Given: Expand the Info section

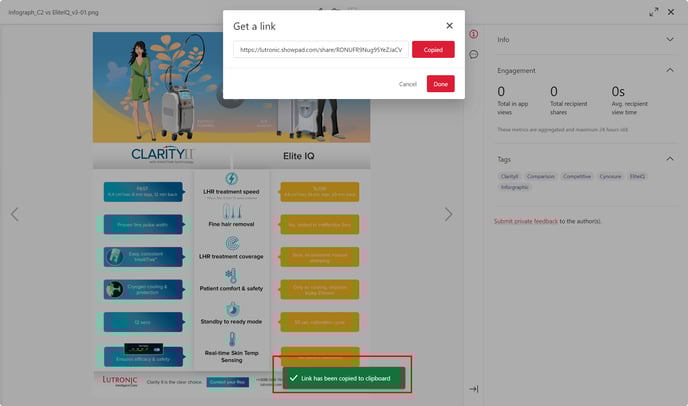Looking at the screenshot, I should coord(669,39).
